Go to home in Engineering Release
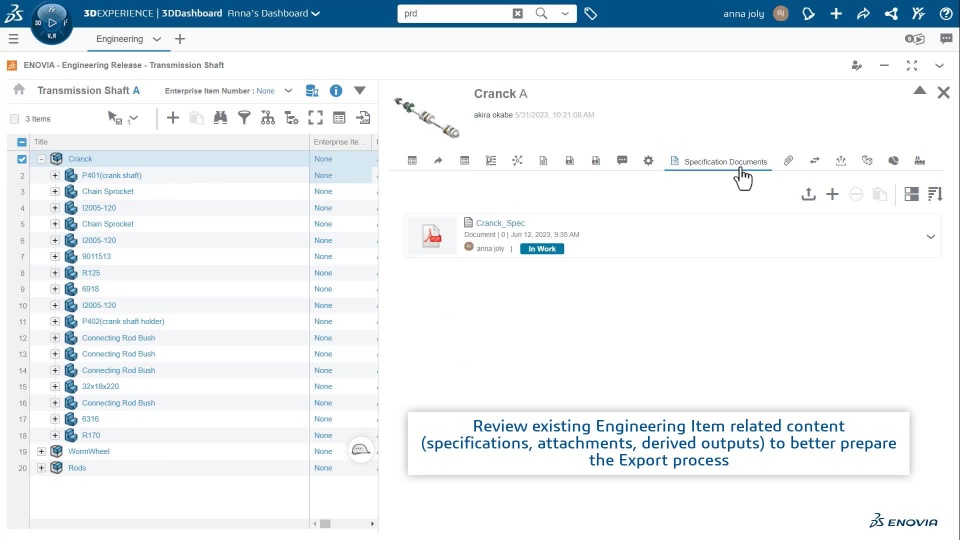This screenshot has height=540, width=960. coord(19,89)
